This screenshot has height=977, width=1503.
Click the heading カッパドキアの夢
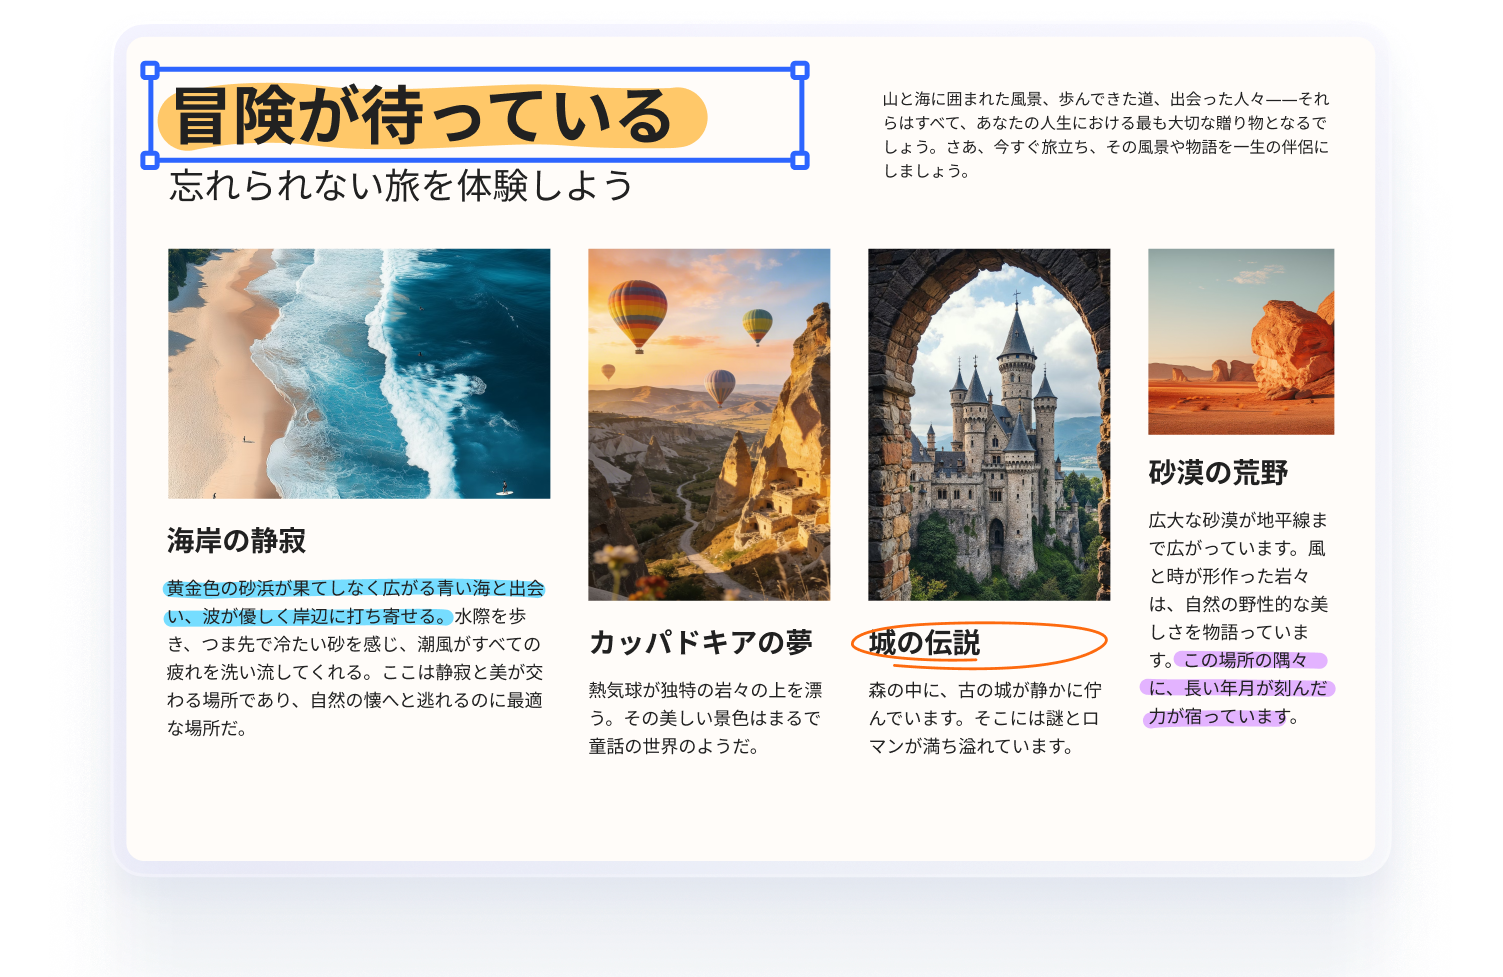(x=701, y=642)
